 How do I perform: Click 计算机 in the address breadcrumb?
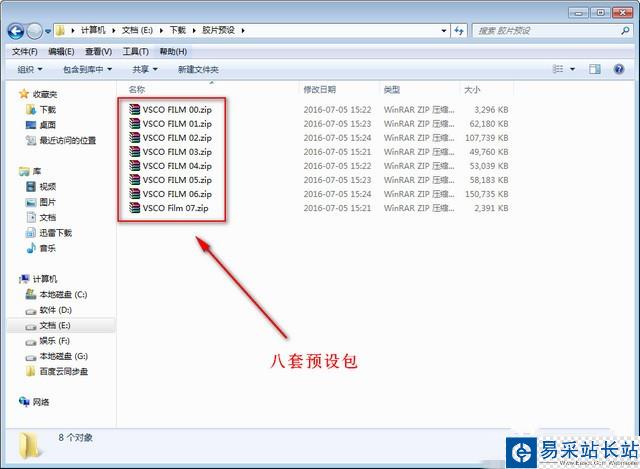click(x=93, y=30)
